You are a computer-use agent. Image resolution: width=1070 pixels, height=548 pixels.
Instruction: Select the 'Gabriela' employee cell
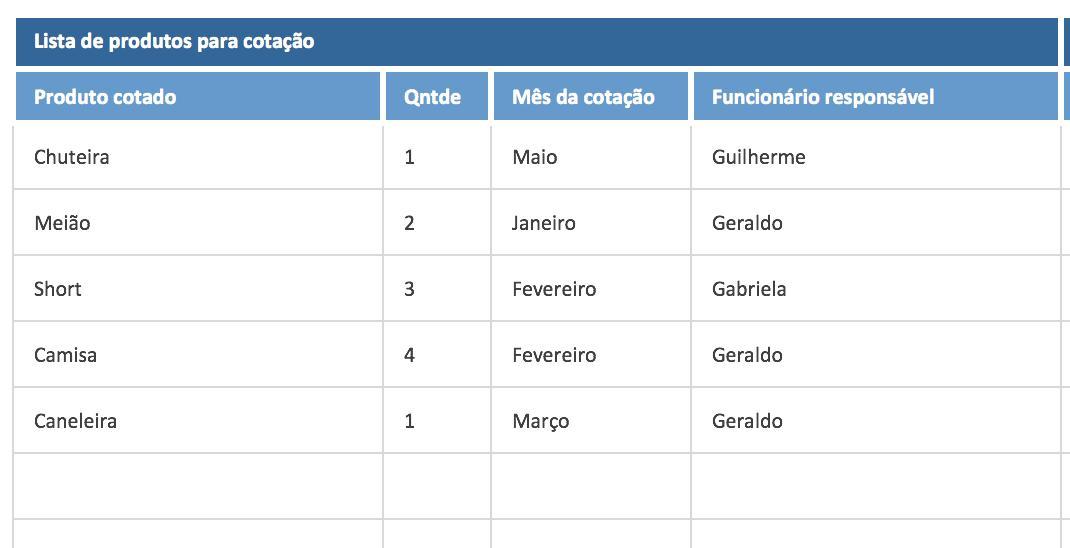pos(875,289)
